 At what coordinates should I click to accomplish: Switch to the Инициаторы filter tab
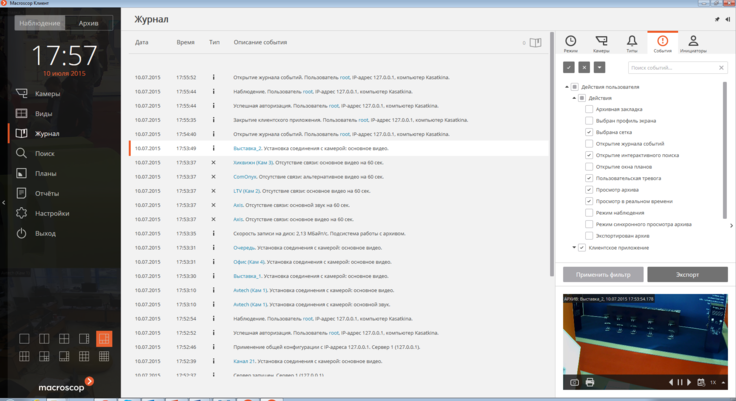click(x=693, y=44)
